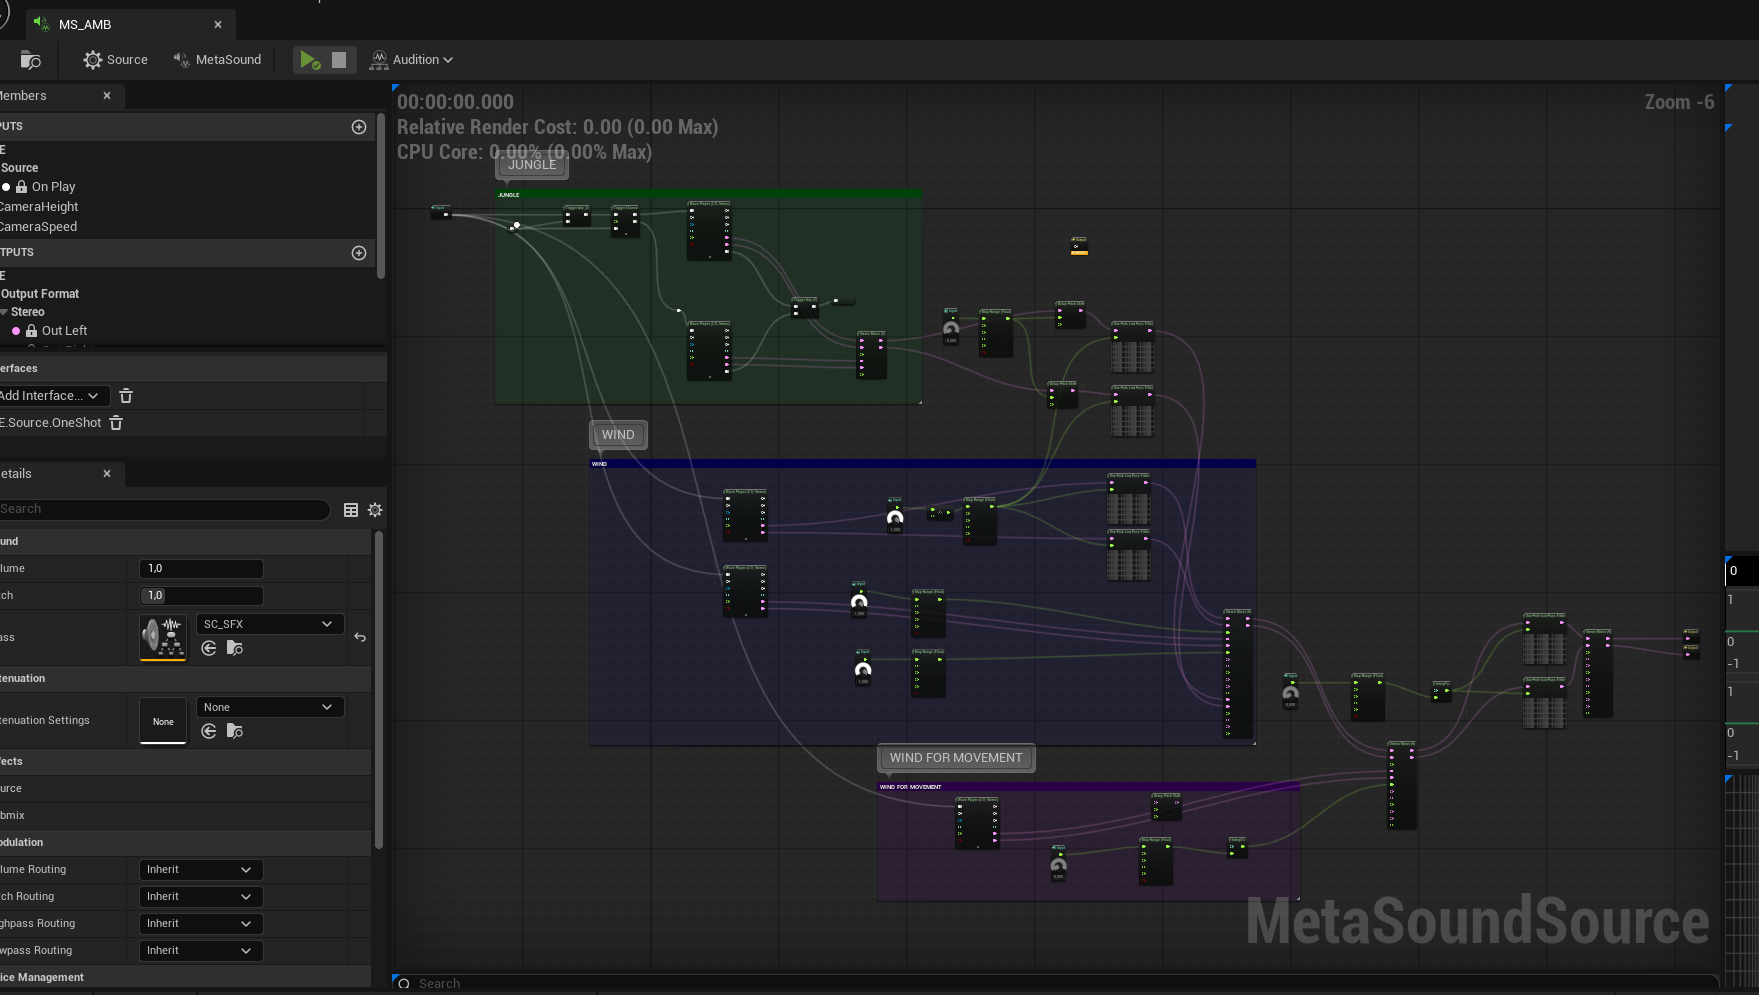
Task: Open MetaSound settings in toolbar
Action: tap(217, 60)
